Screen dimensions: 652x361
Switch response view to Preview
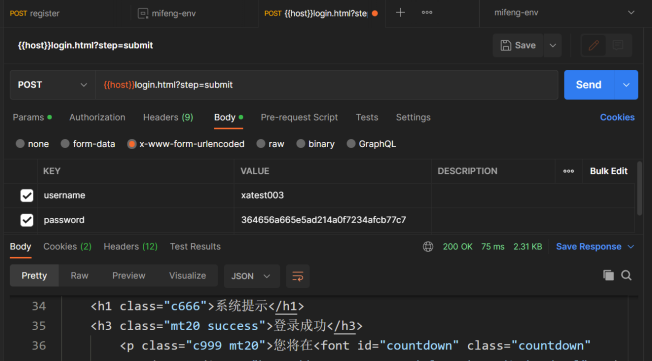129,276
